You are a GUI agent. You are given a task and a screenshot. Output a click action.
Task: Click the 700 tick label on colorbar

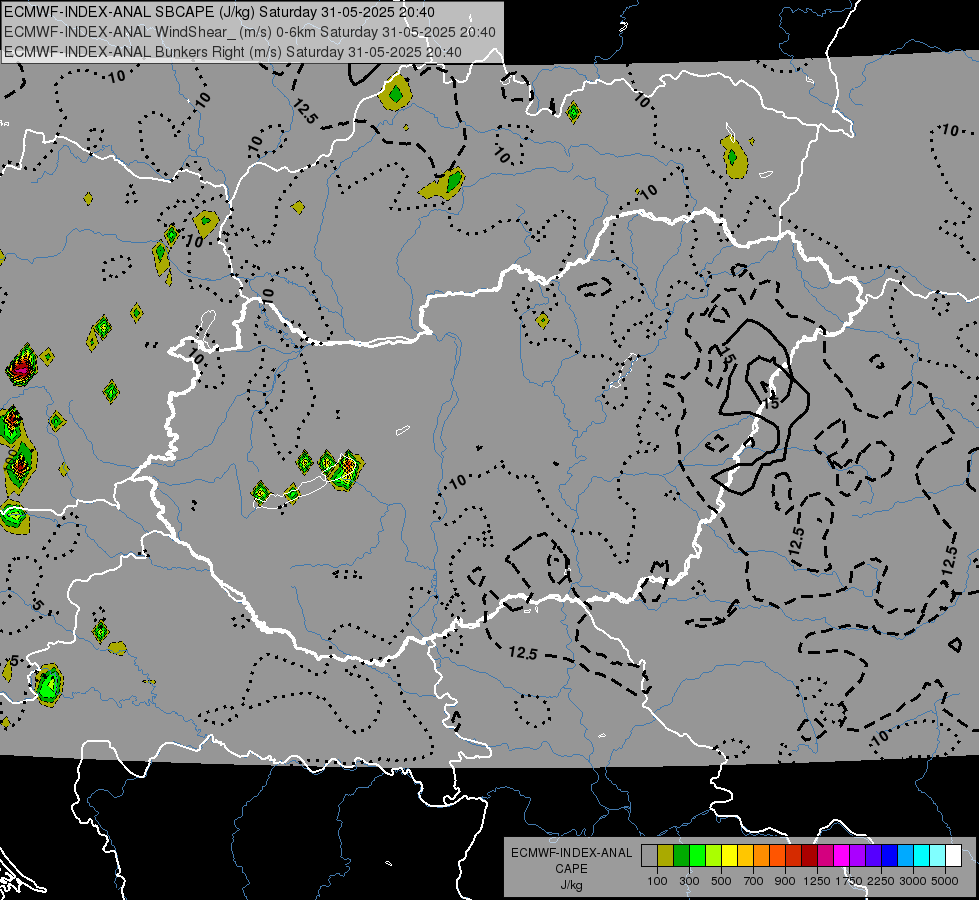tap(754, 881)
